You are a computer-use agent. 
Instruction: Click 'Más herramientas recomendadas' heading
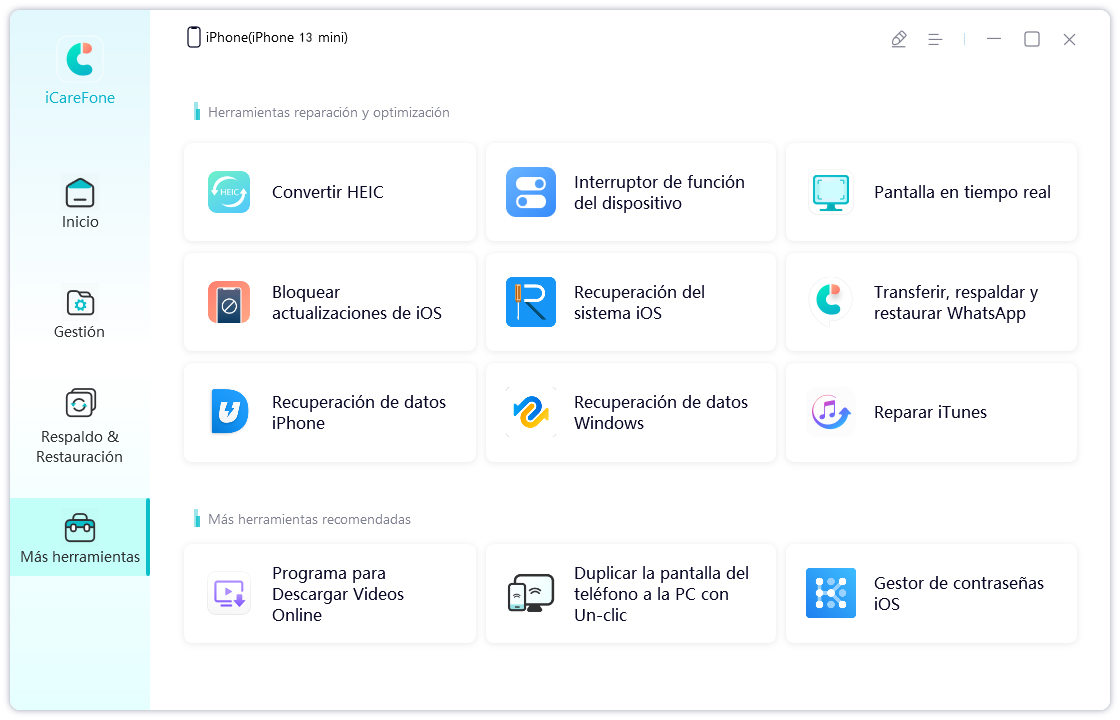(309, 519)
